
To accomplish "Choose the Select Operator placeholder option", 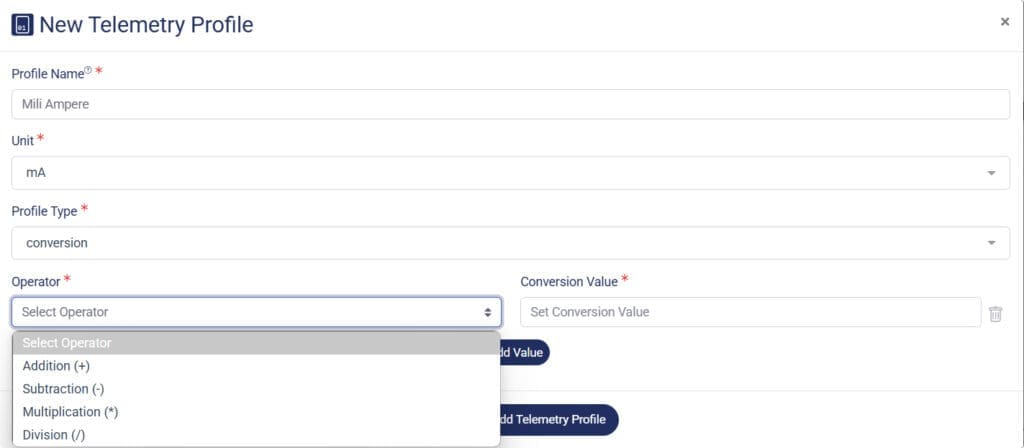I will click(x=255, y=343).
